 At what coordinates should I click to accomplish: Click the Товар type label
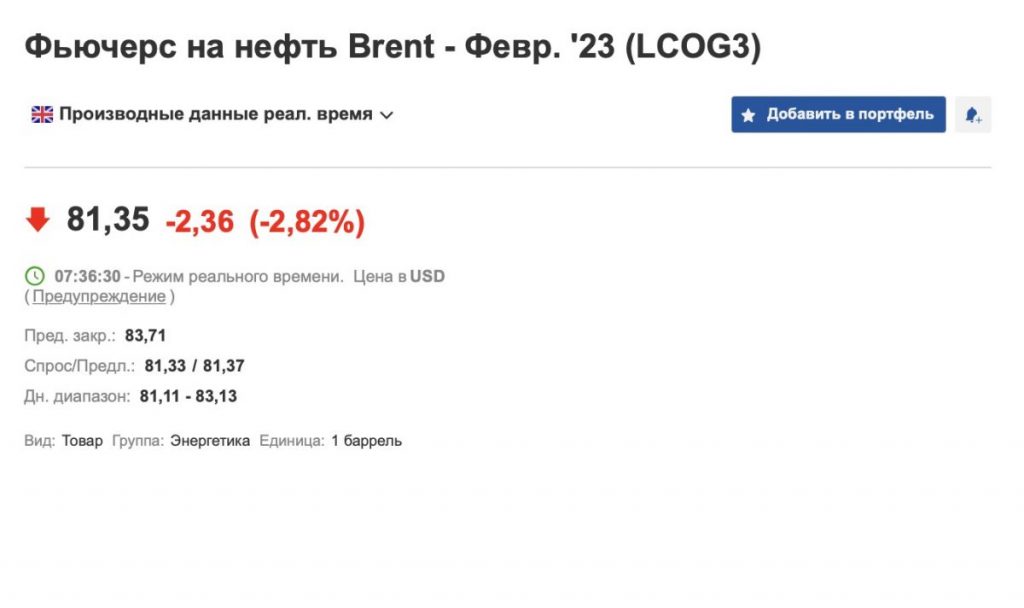click(82, 441)
